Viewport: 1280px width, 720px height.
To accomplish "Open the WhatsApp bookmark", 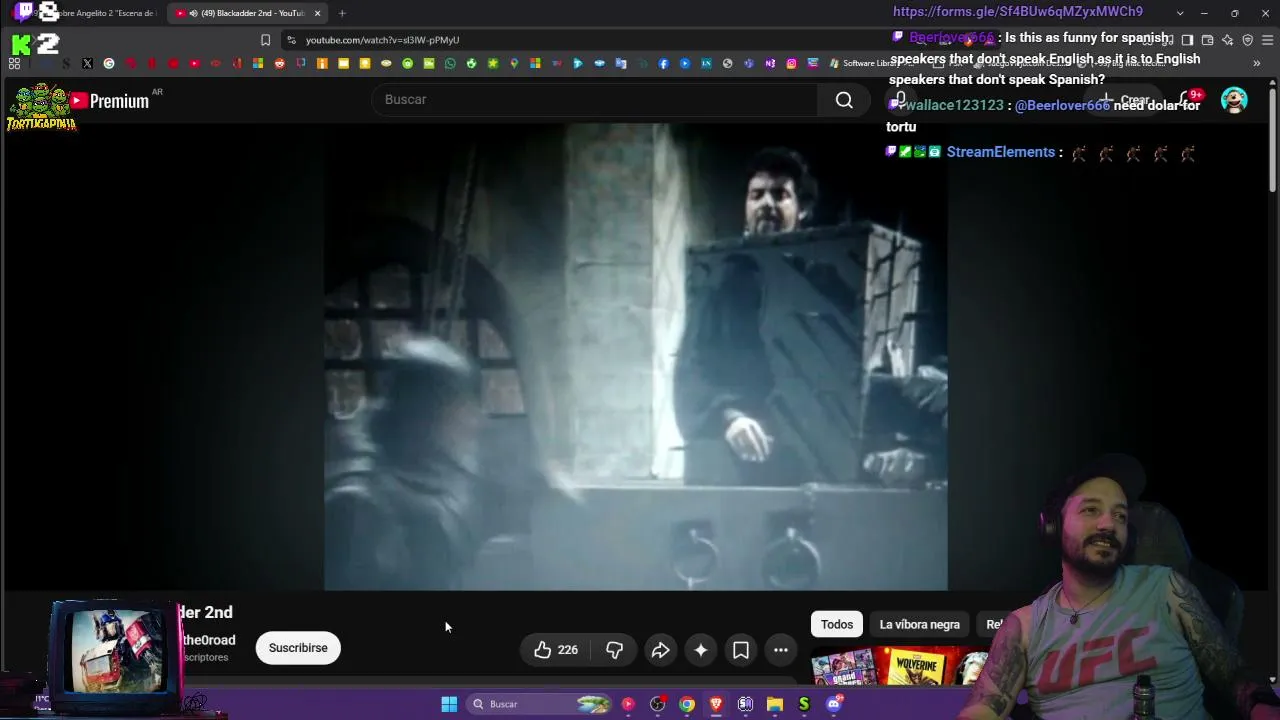I will (450, 64).
